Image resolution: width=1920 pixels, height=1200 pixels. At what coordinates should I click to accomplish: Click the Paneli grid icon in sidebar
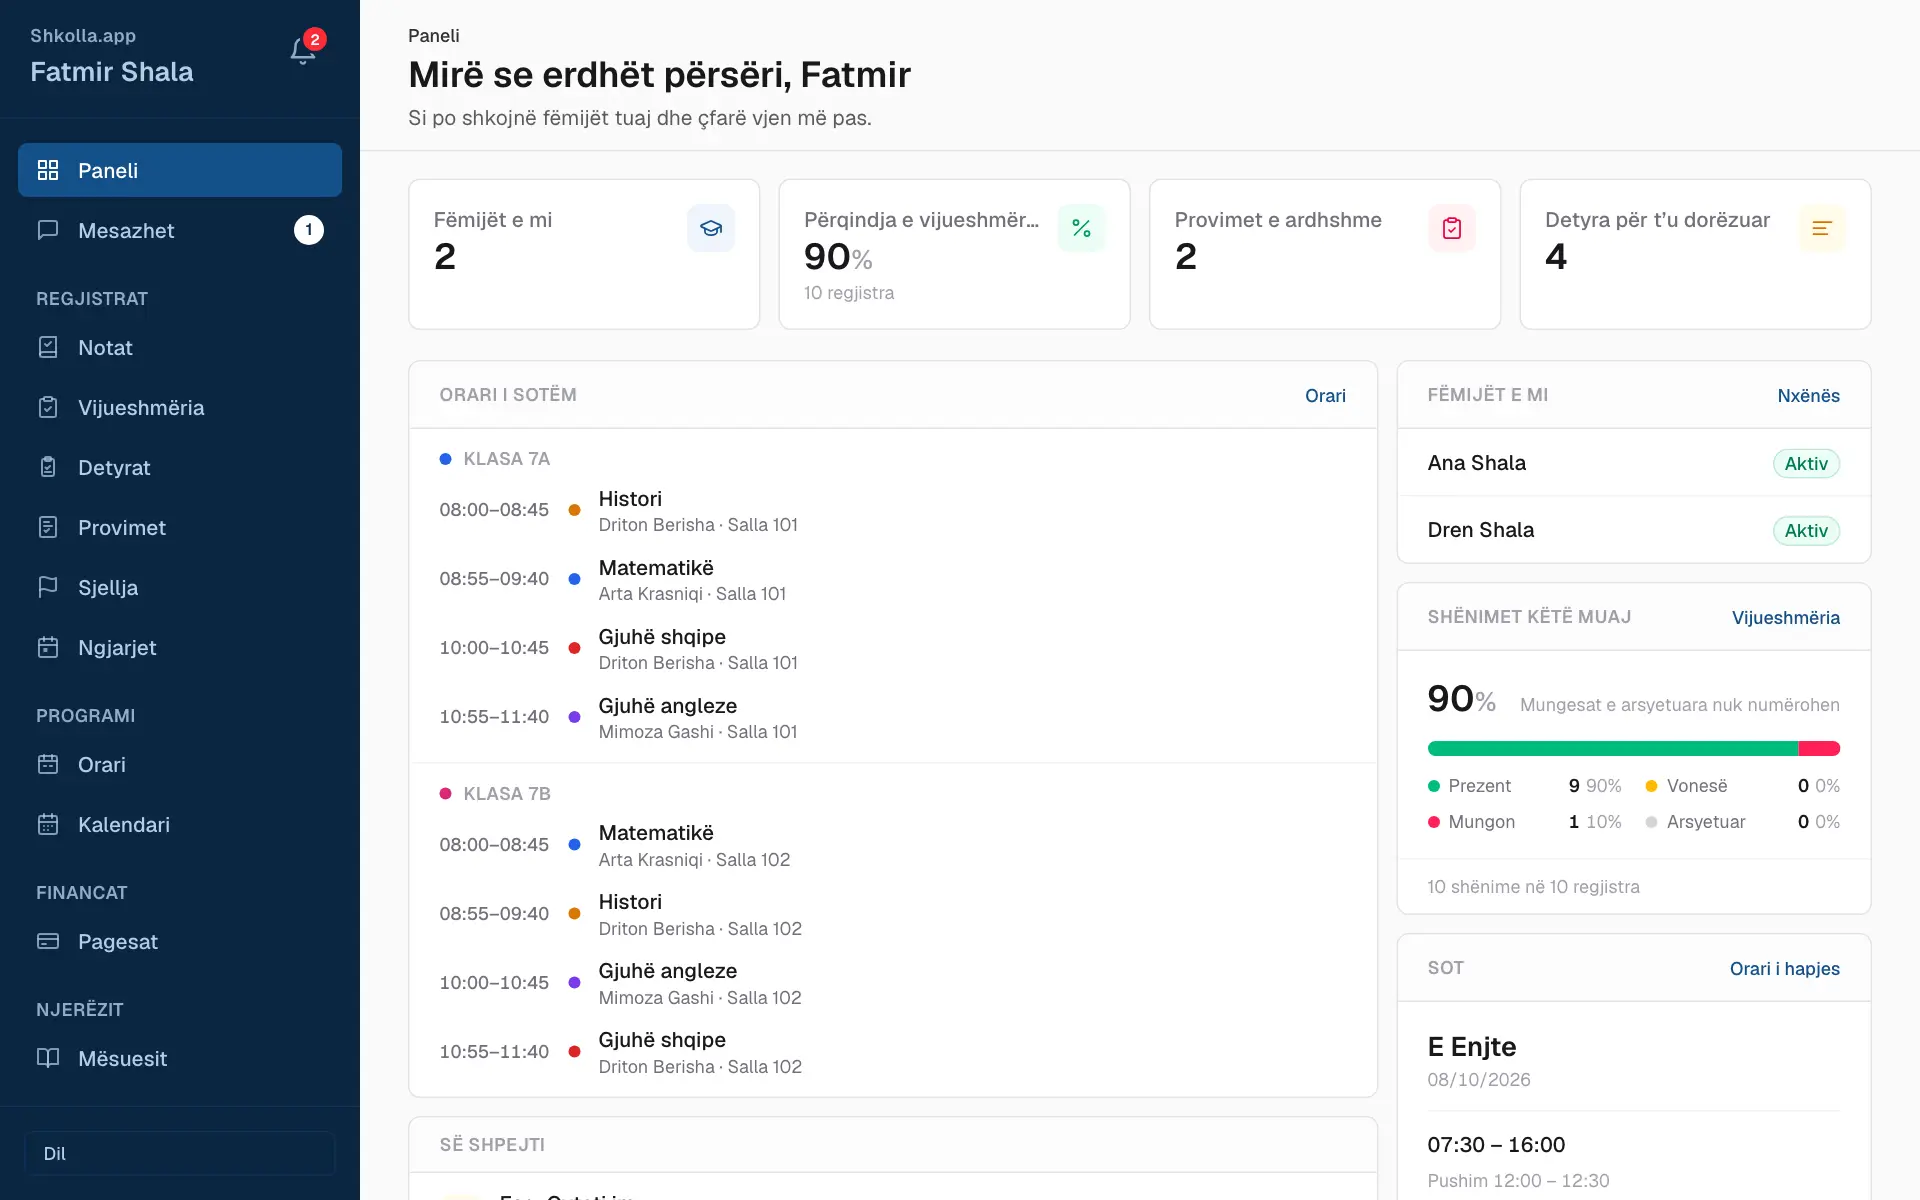48,170
